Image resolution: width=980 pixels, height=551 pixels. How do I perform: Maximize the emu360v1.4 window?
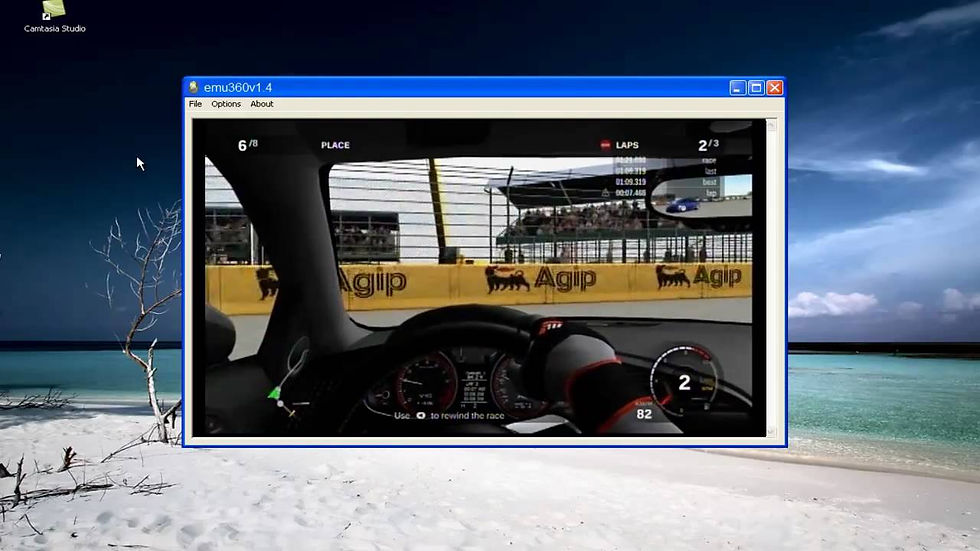756,87
